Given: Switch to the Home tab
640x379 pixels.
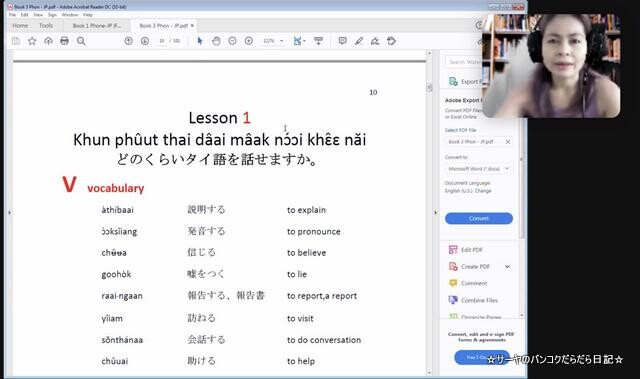Looking at the screenshot, I should [x=20, y=25].
